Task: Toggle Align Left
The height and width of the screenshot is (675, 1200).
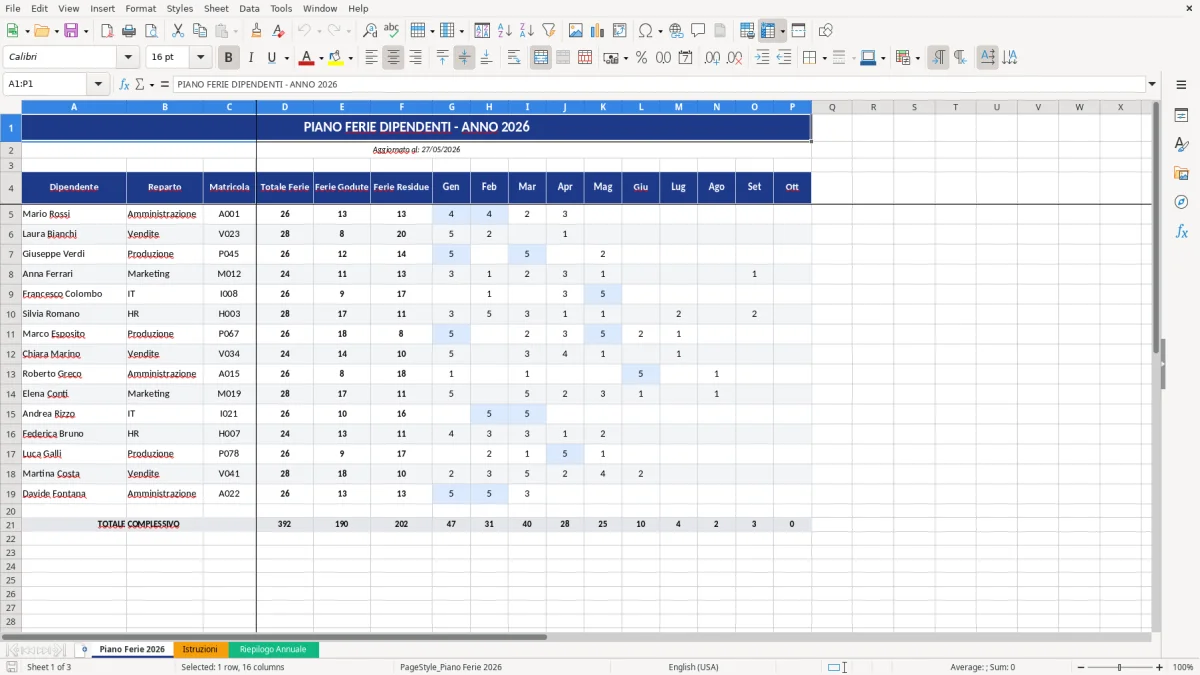Action: point(371,58)
